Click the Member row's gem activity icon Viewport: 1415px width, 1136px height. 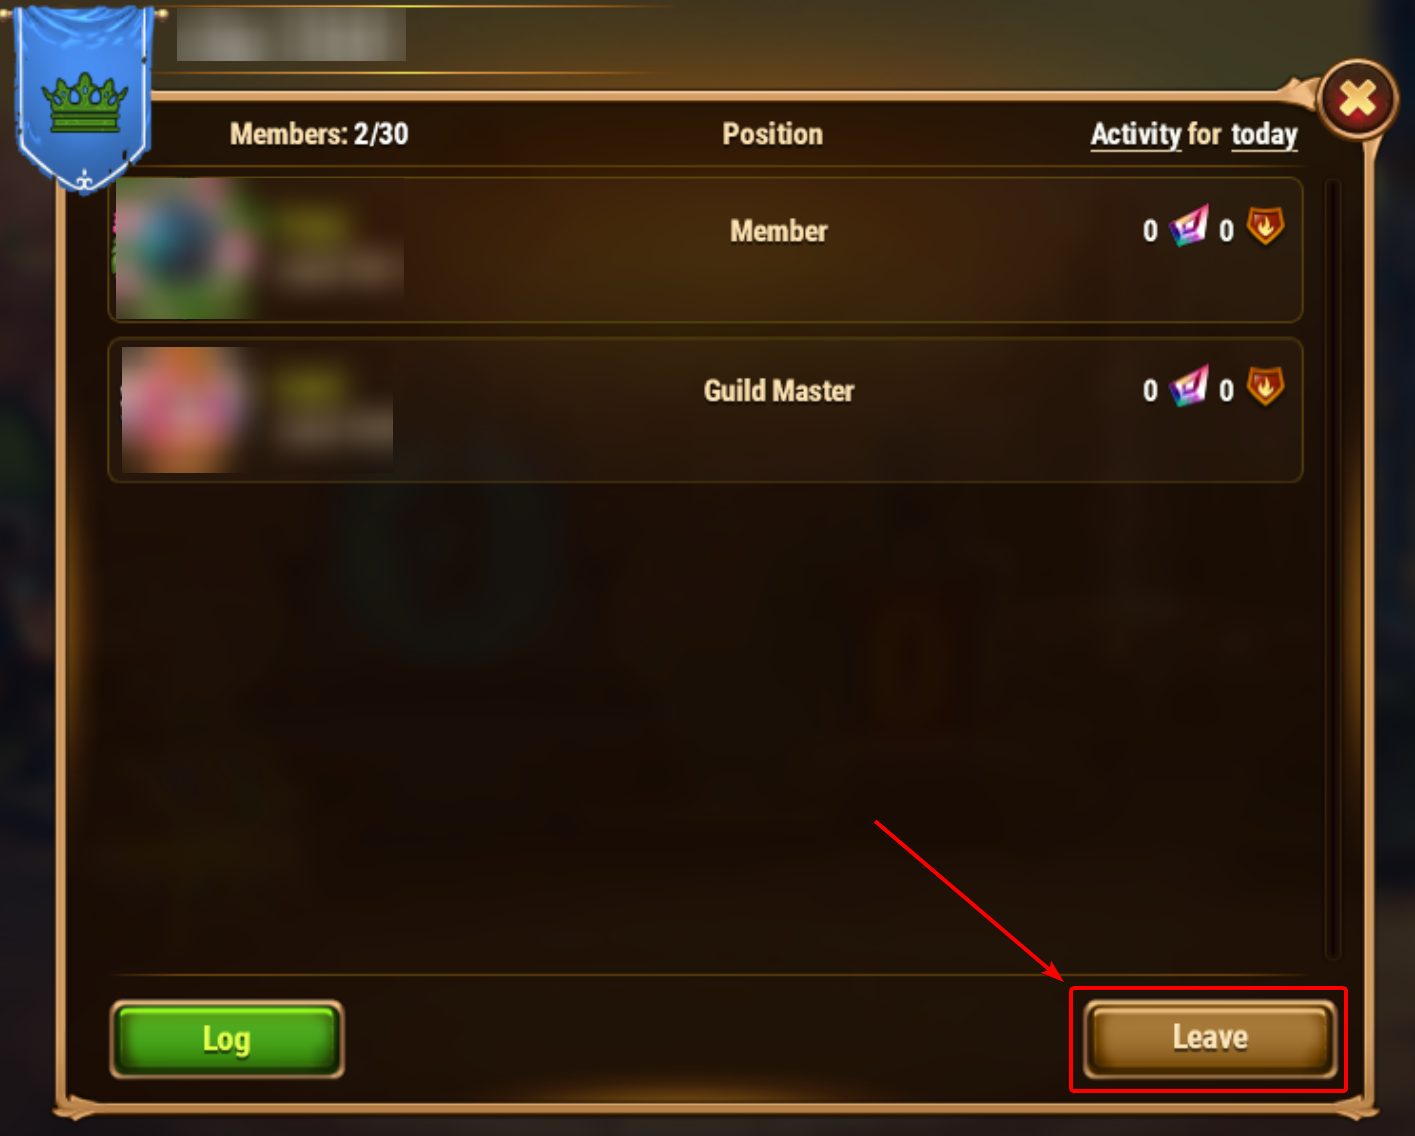pyautogui.click(x=1189, y=226)
